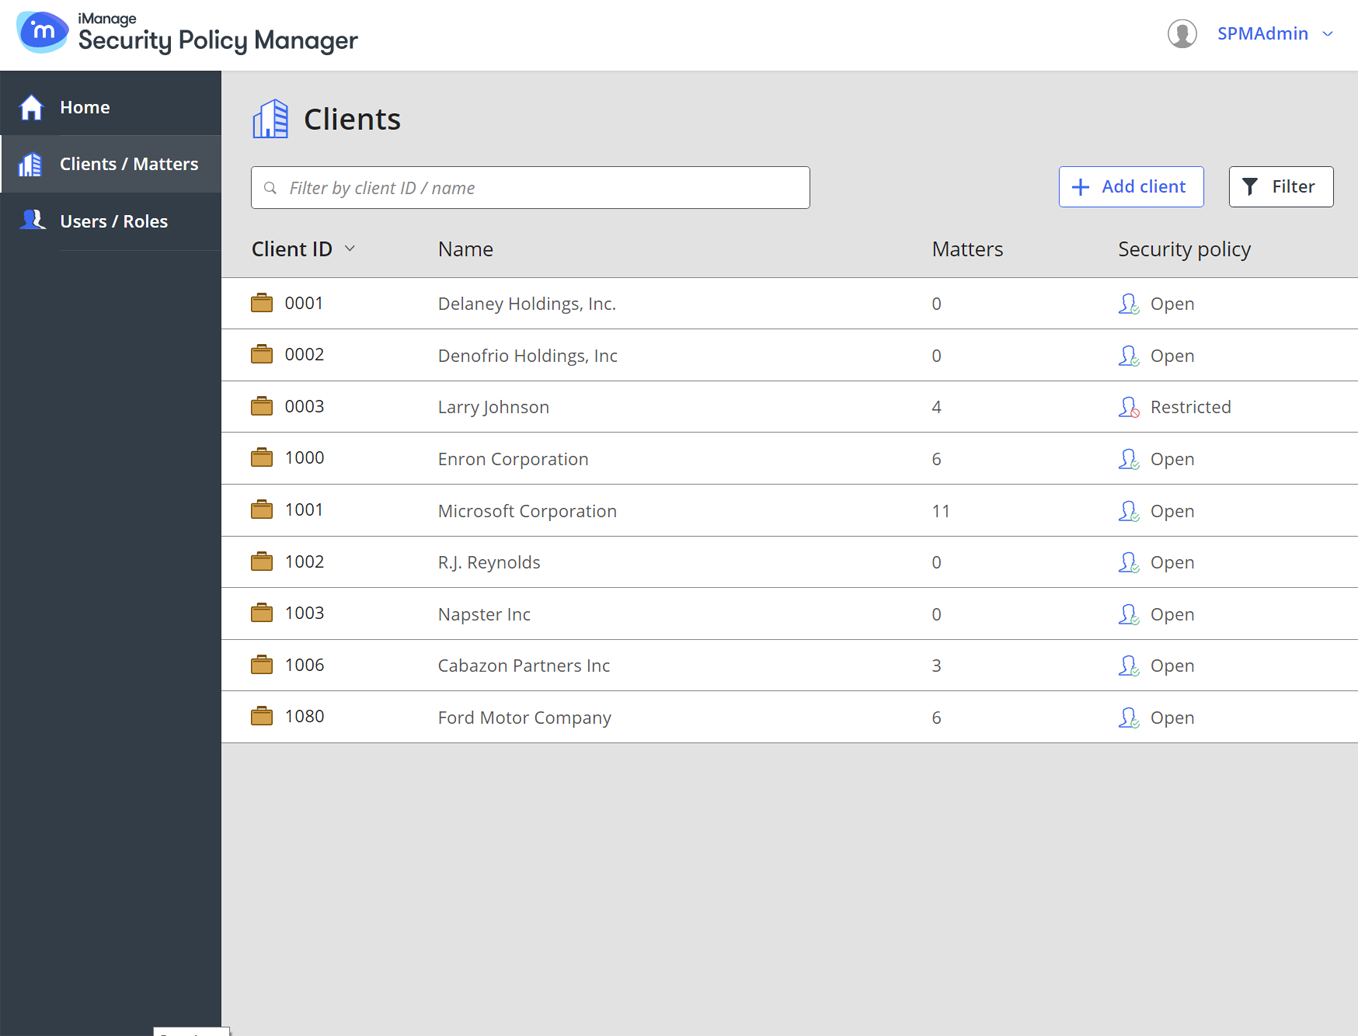Click the Open policy icon for Microsoft Corporation
This screenshot has width=1358, height=1036.
tap(1129, 511)
